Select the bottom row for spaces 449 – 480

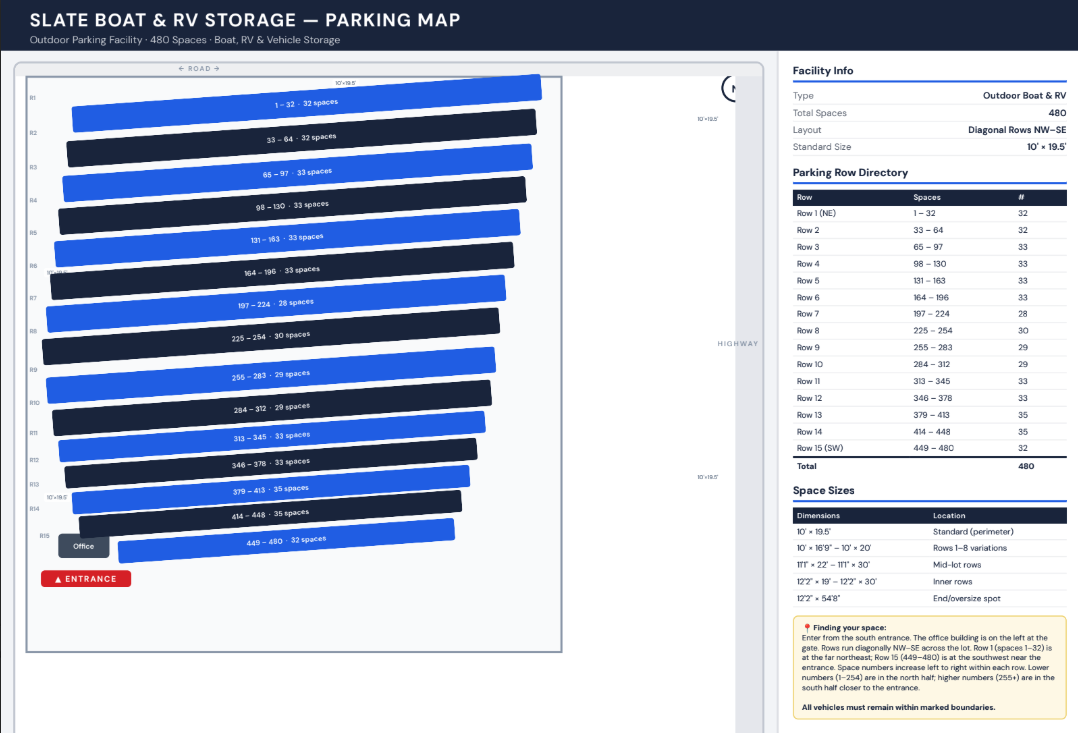point(286,541)
